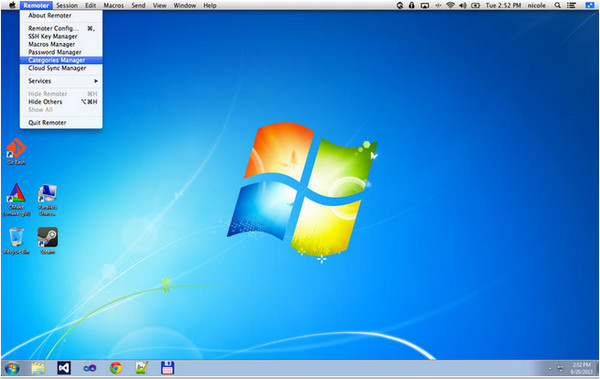Open Notification Center list icon
This screenshot has height=379, width=600.
[571, 5]
